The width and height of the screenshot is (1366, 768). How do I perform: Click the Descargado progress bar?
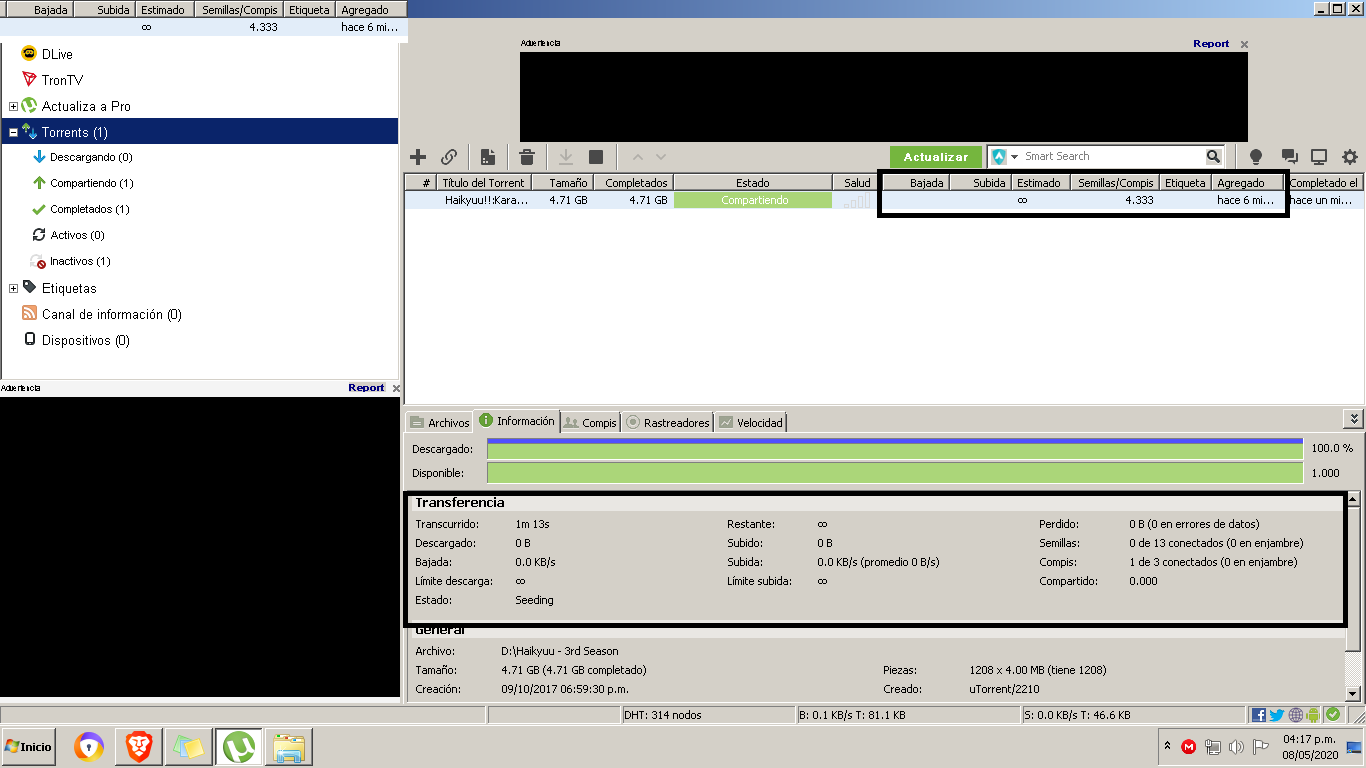[x=895, y=448]
